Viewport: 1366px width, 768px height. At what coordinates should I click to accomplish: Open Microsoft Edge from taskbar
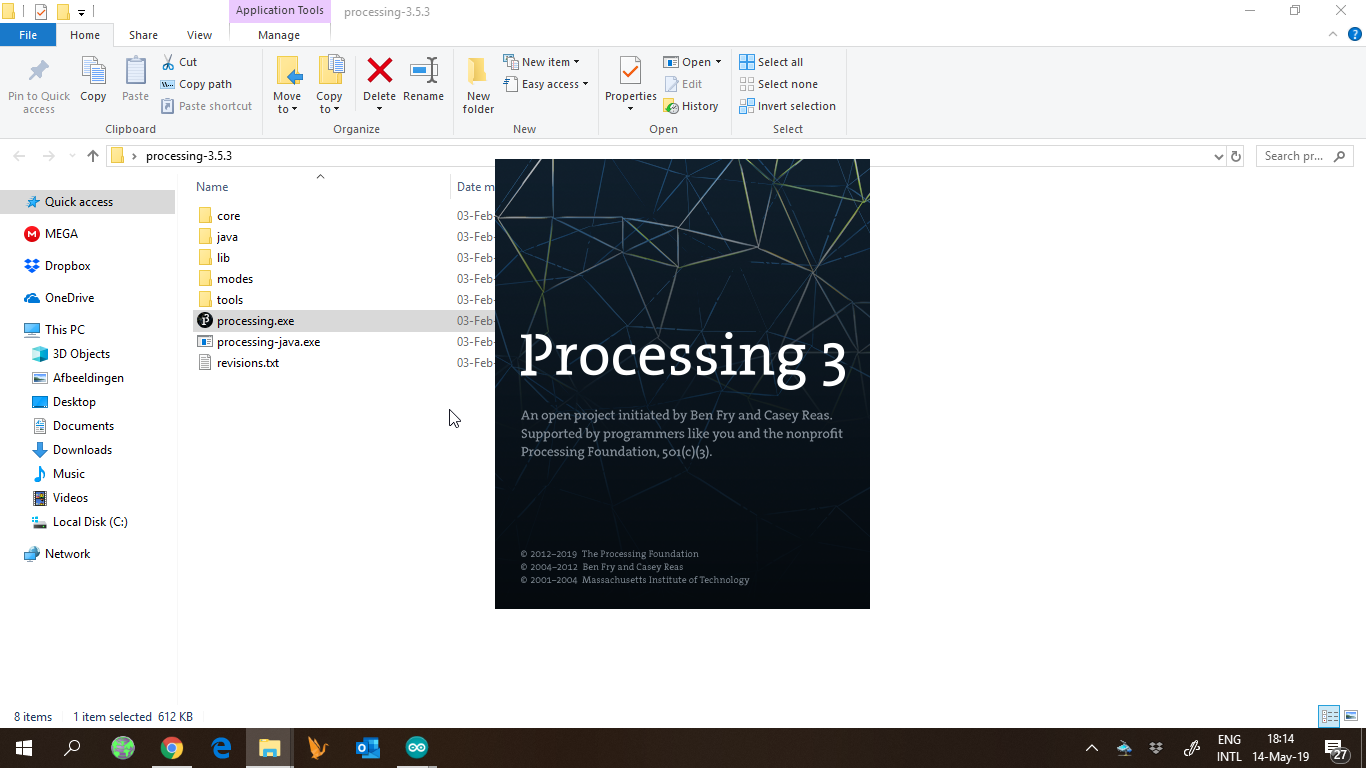221,748
